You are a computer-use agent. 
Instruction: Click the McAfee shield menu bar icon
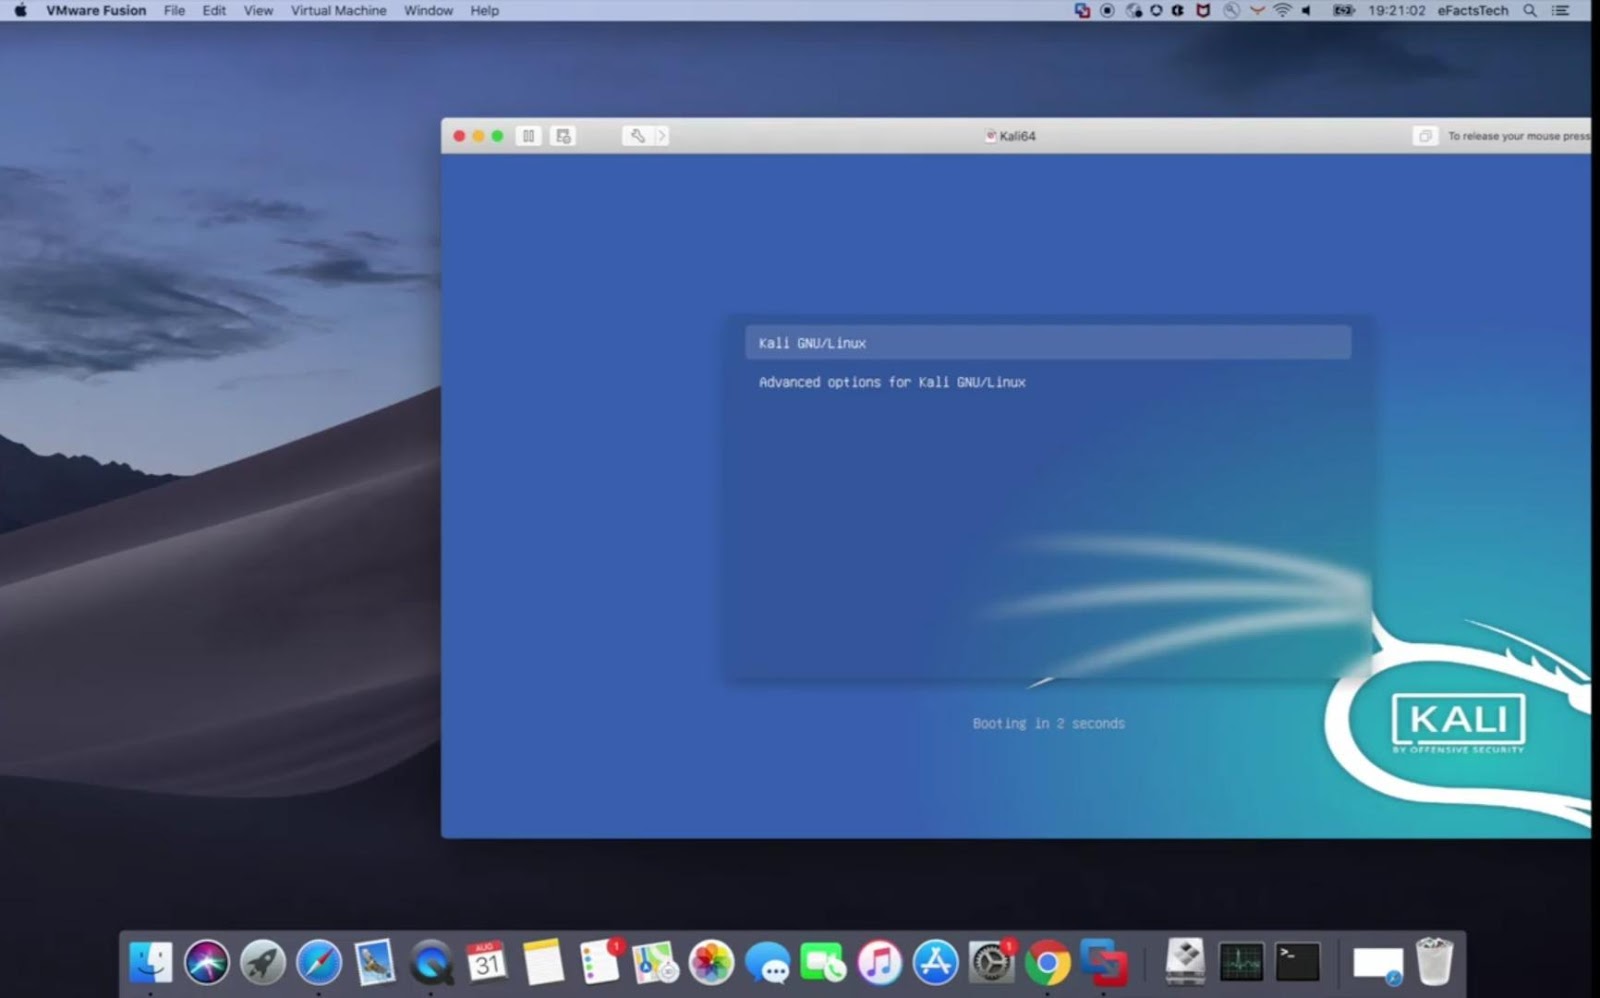1203,10
